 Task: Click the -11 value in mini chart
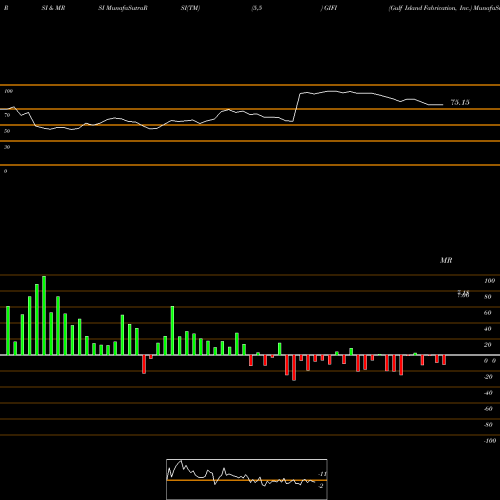pos(322,474)
